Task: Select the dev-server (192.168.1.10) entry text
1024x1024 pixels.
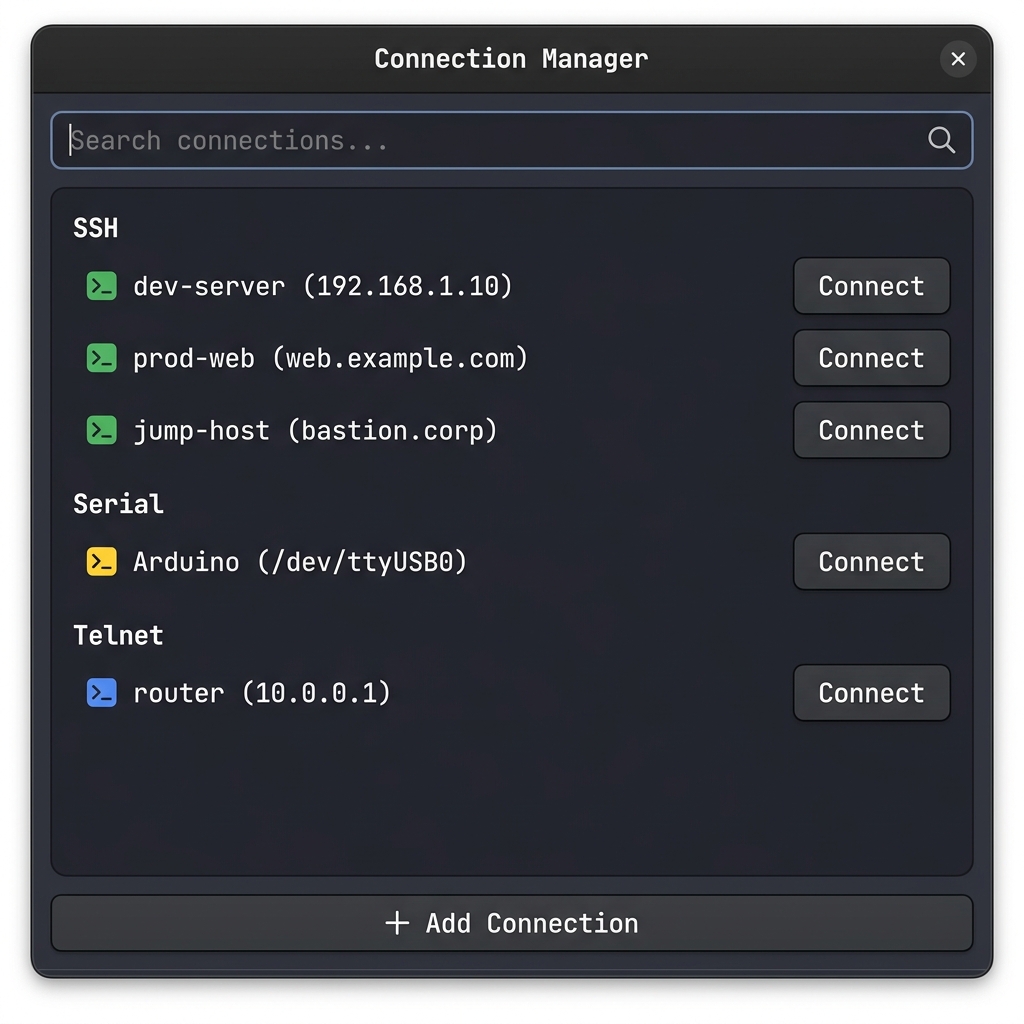Action: 323,286
